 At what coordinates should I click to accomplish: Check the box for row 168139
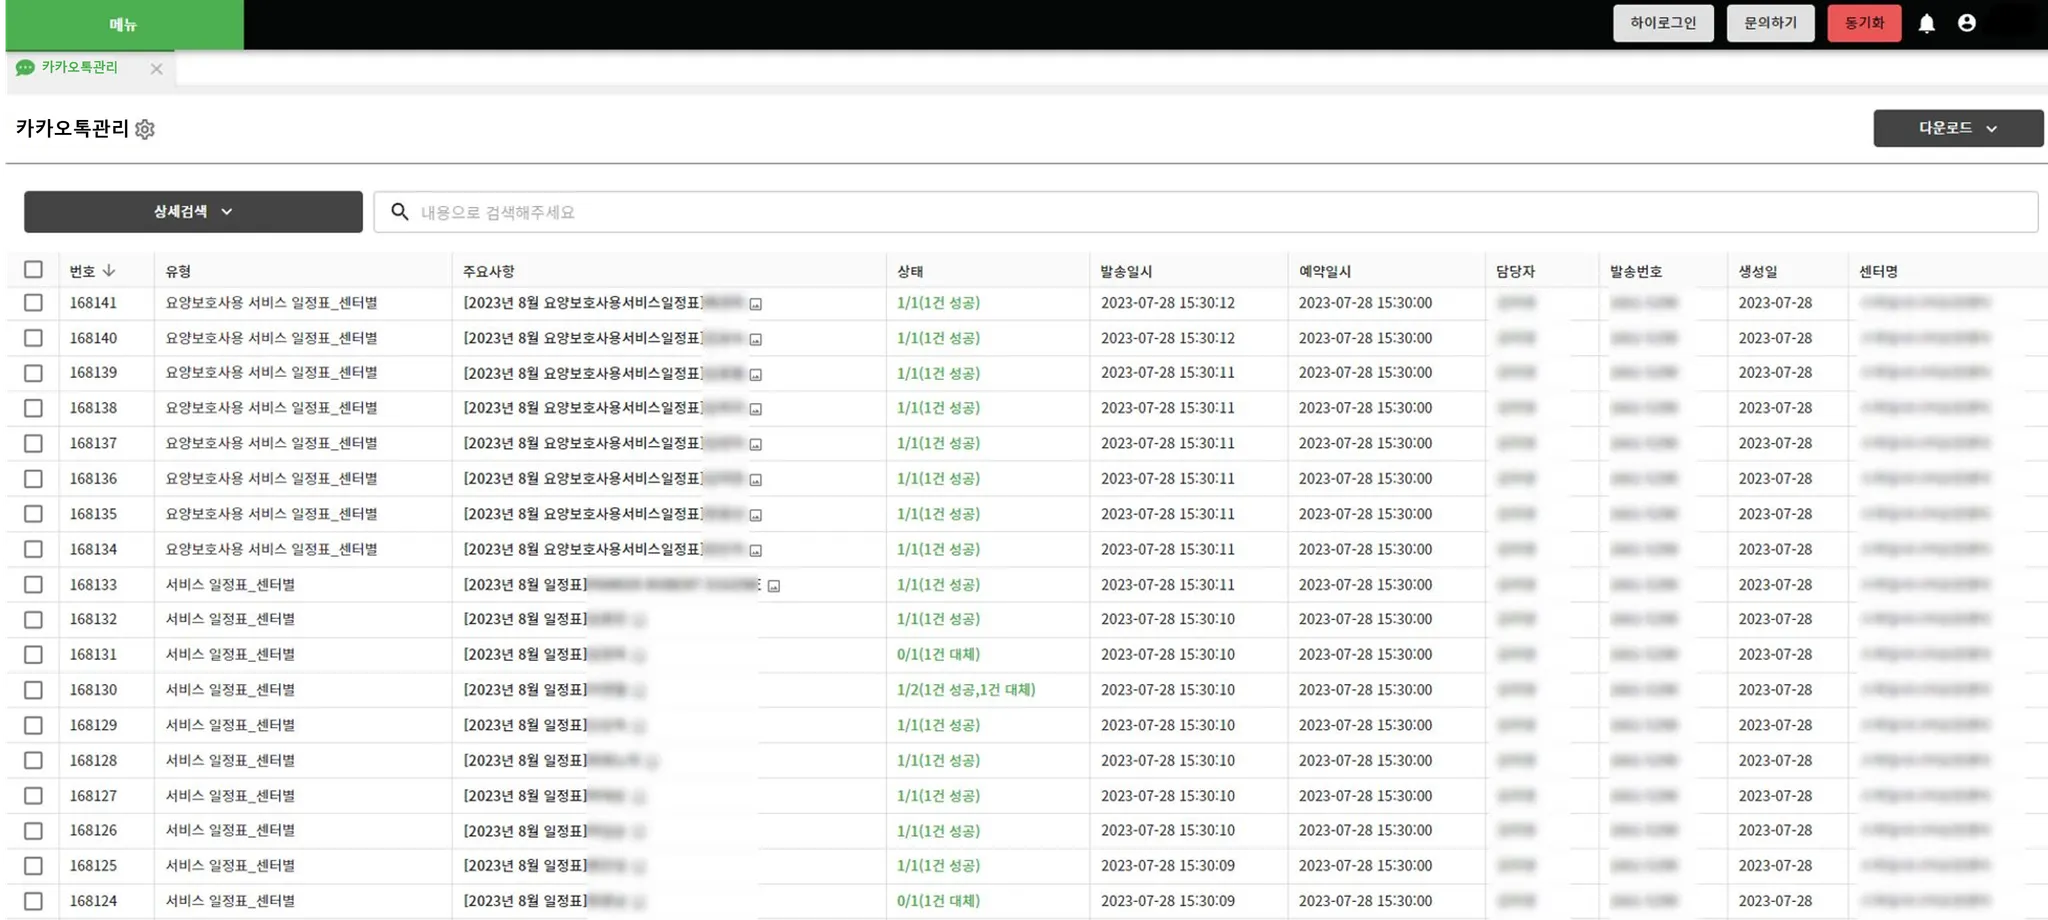click(x=34, y=373)
